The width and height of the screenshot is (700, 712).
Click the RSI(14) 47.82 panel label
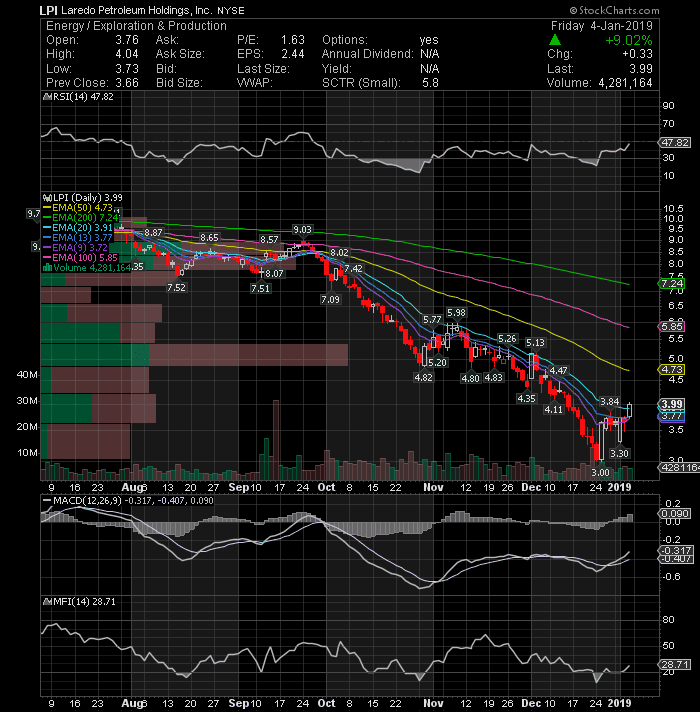pos(84,97)
